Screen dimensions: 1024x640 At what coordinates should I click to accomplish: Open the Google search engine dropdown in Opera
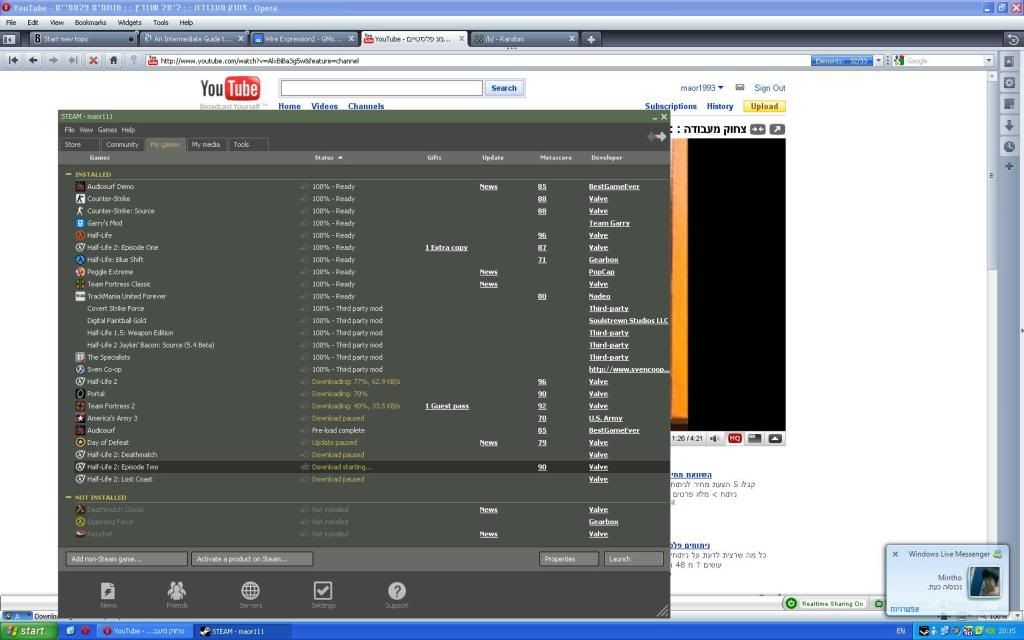[988, 60]
